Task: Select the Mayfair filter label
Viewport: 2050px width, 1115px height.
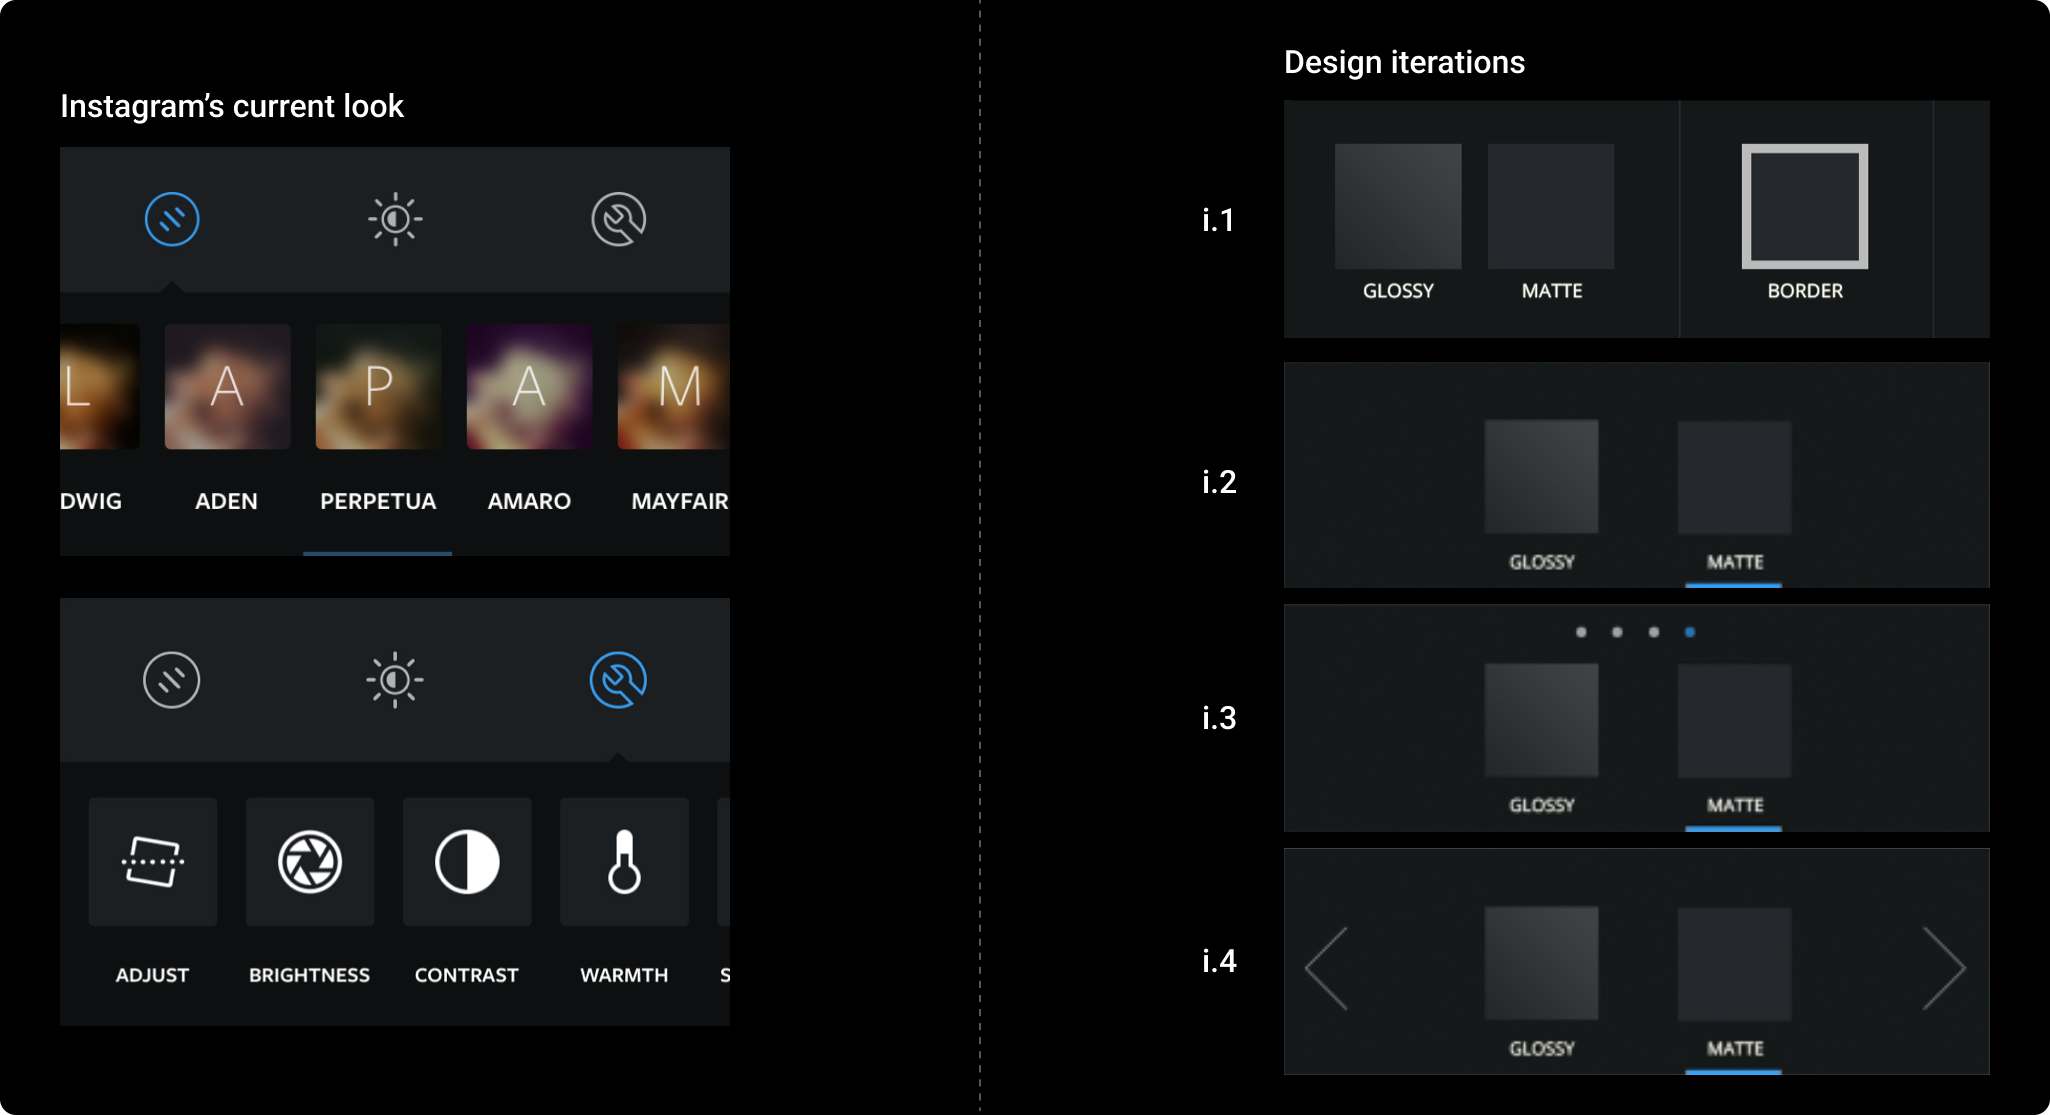Action: pos(680,501)
